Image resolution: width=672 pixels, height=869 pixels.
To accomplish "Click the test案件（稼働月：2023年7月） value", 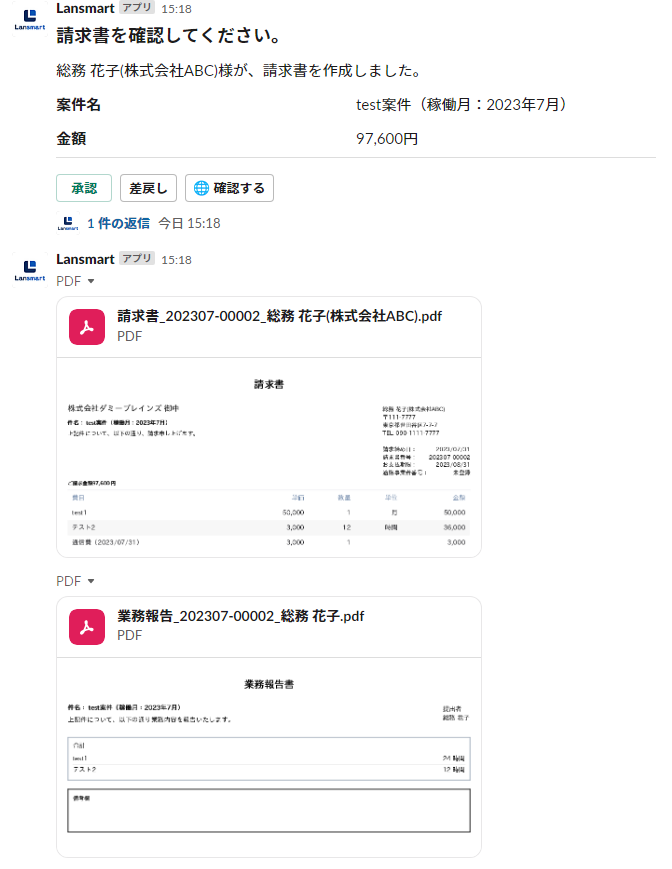I will [x=461, y=105].
